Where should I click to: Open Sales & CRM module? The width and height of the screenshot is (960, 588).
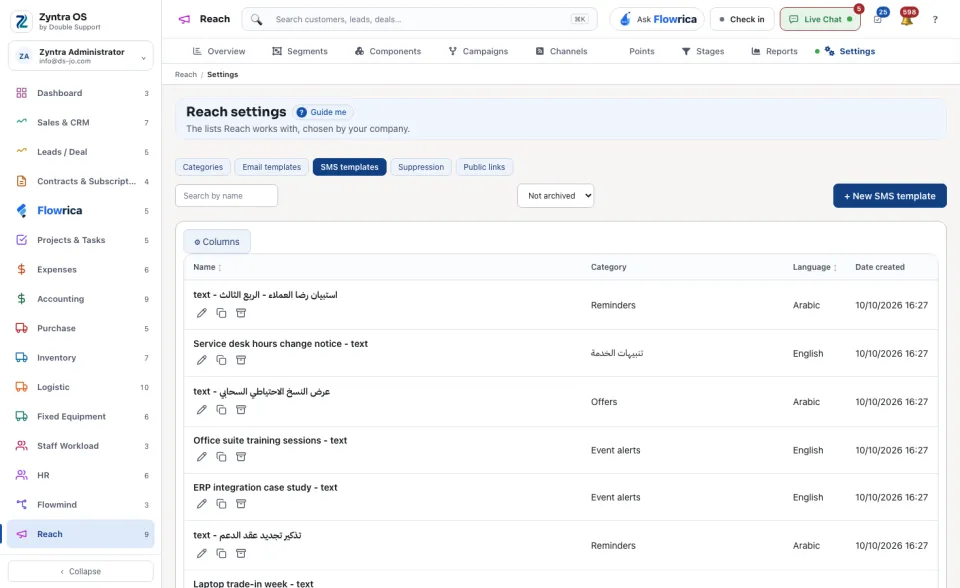click(81, 122)
